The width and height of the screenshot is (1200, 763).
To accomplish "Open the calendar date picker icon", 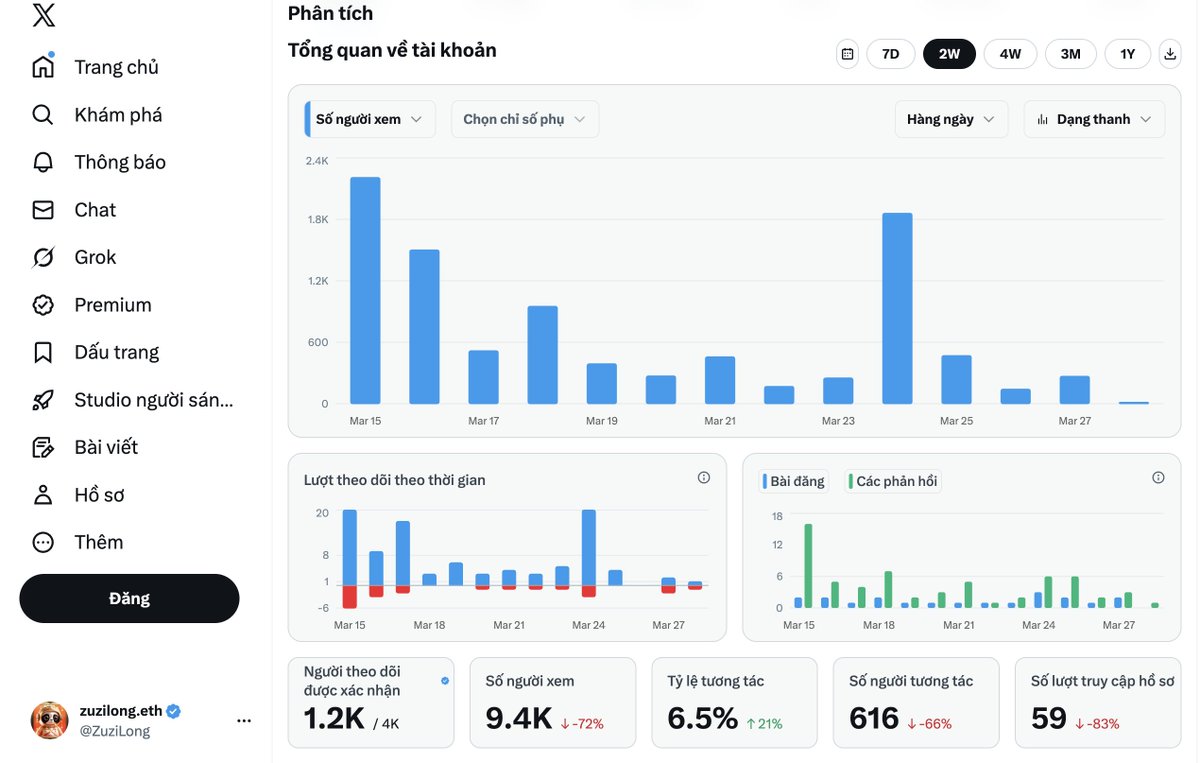I will coord(847,53).
